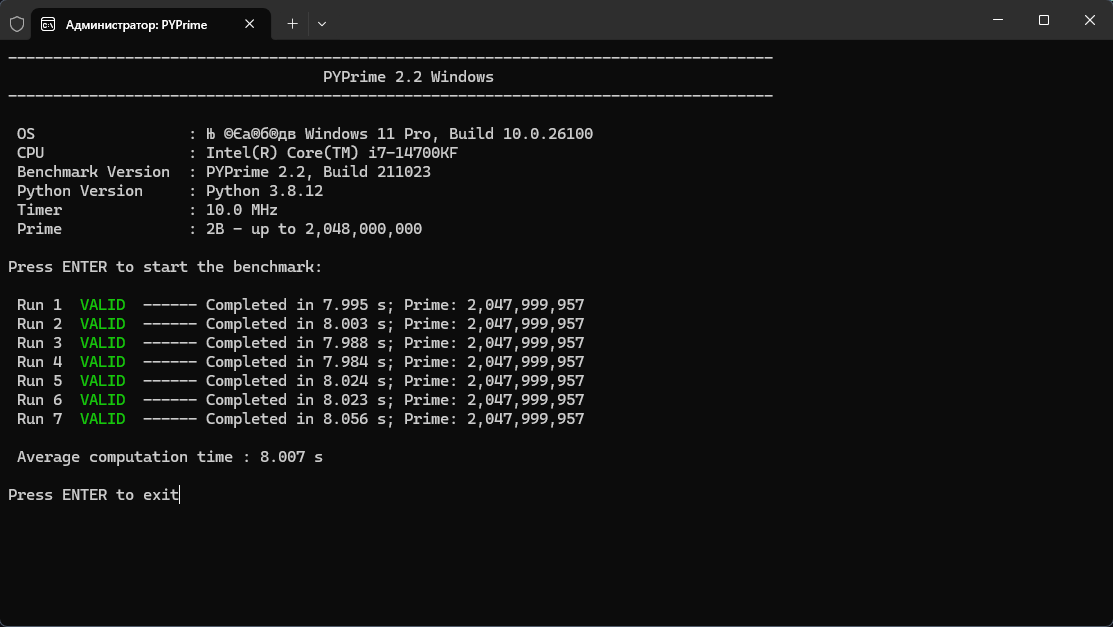Click the Press ENTER to exit line
Viewport: 1113px width, 627px height.
coord(93,494)
